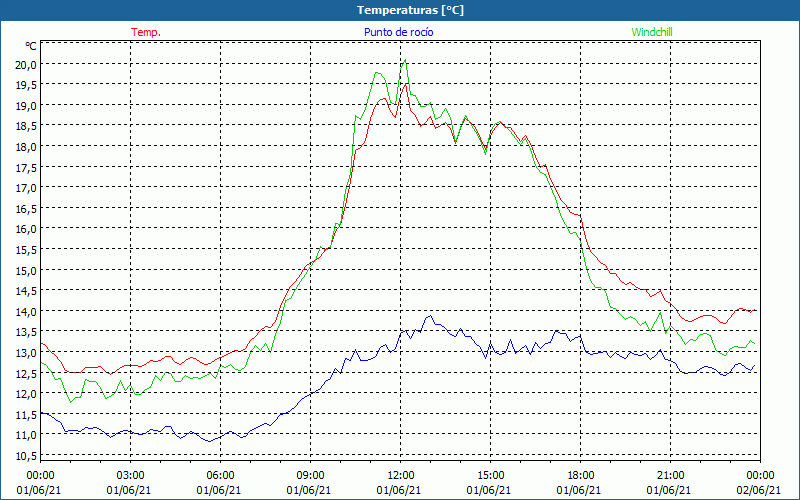Click the 02/06/21 date label
800x500 pixels.
point(759,490)
